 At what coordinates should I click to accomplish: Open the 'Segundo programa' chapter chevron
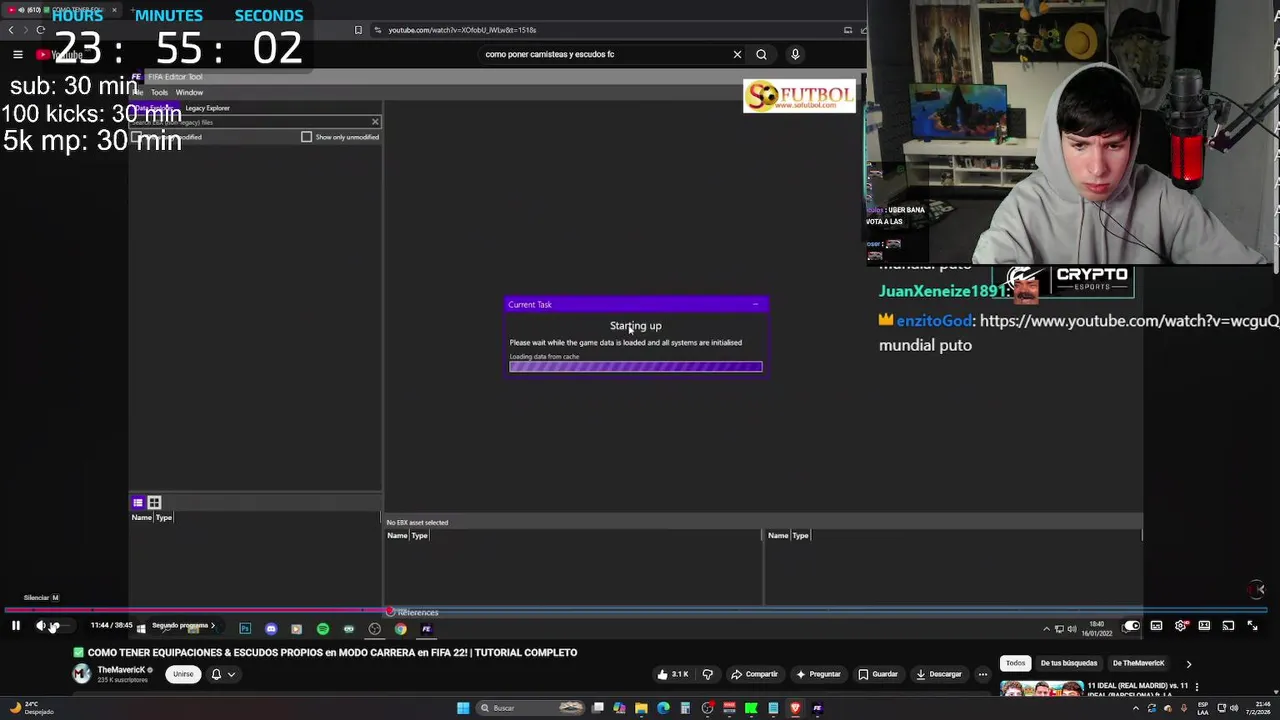tap(212, 626)
